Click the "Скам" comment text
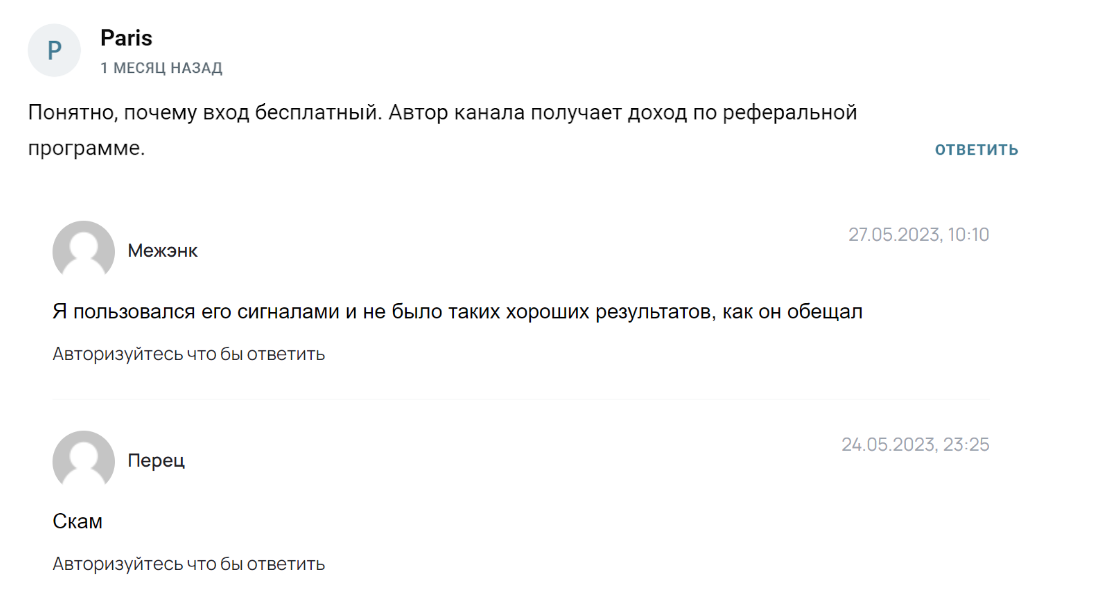Viewport: 1097px width, 592px height. tap(77, 522)
